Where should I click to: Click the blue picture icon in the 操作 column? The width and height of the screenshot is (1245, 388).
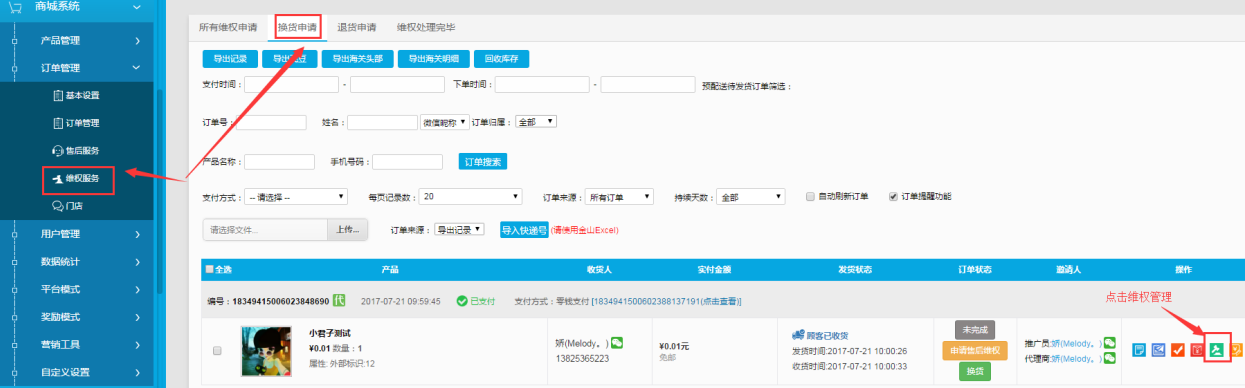point(1158,350)
